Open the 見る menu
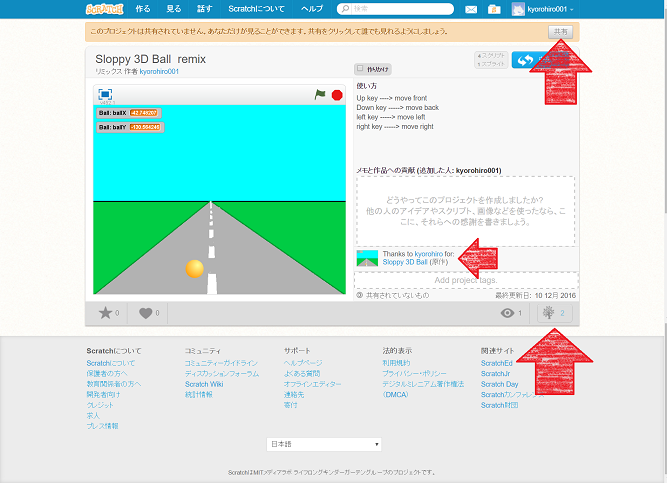667x483 pixels. coord(174,9)
